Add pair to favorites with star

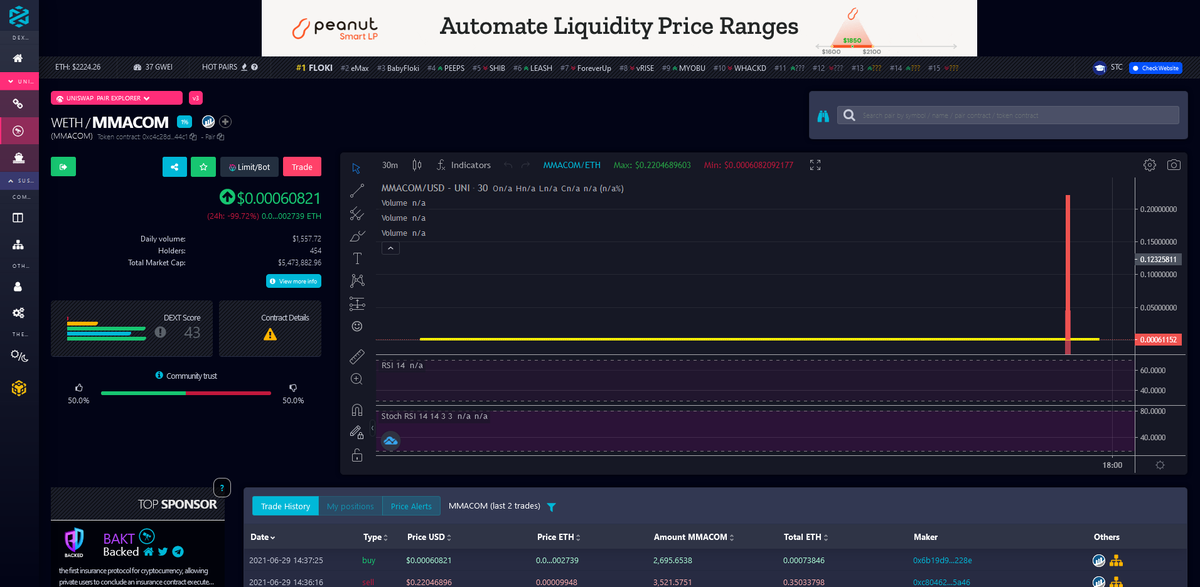(x=203, y=167)
